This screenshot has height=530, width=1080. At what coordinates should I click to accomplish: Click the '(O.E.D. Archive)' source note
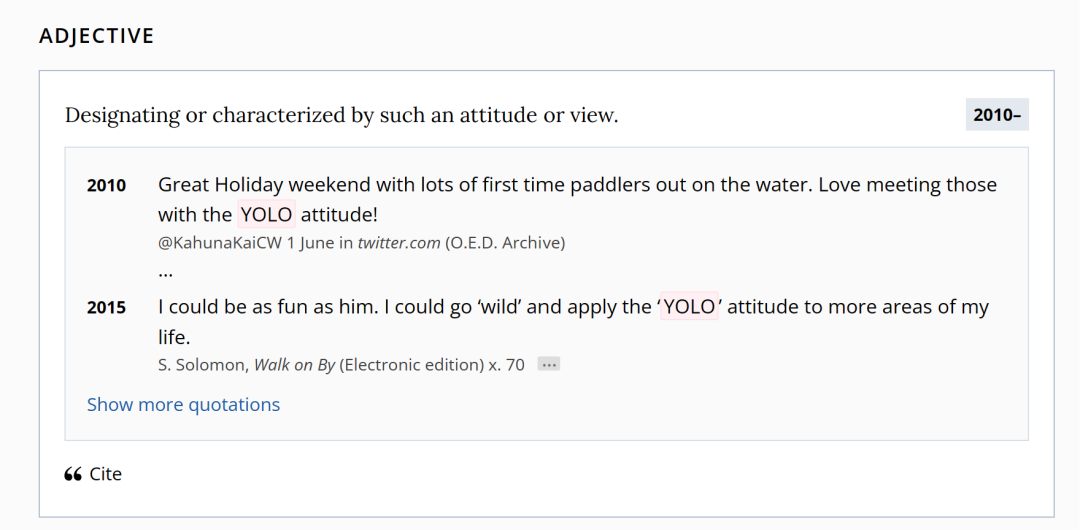point(505,243)
